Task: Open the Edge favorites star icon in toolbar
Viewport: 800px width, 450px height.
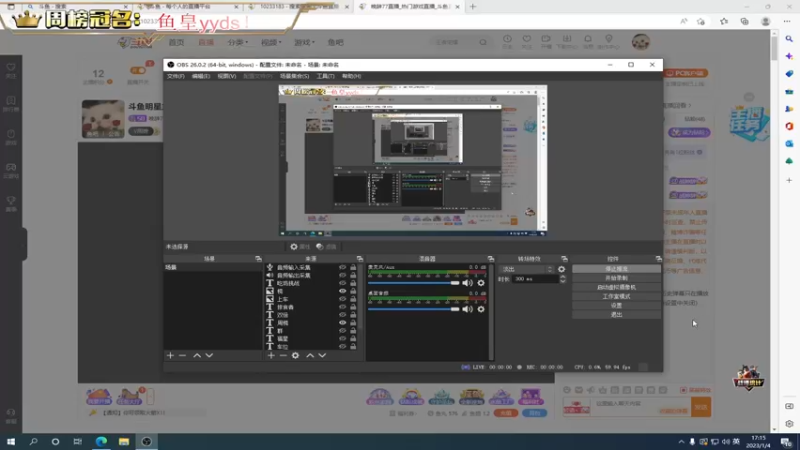Action: tap(724, 21)
